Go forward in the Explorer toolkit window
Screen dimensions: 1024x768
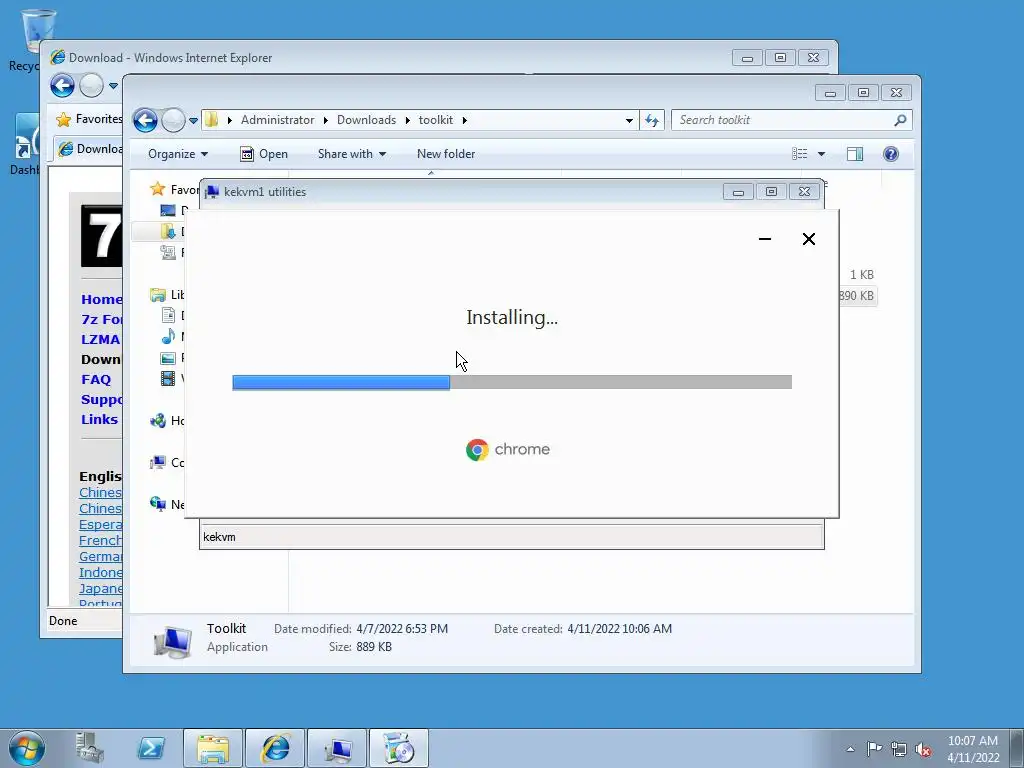point(173,120)
